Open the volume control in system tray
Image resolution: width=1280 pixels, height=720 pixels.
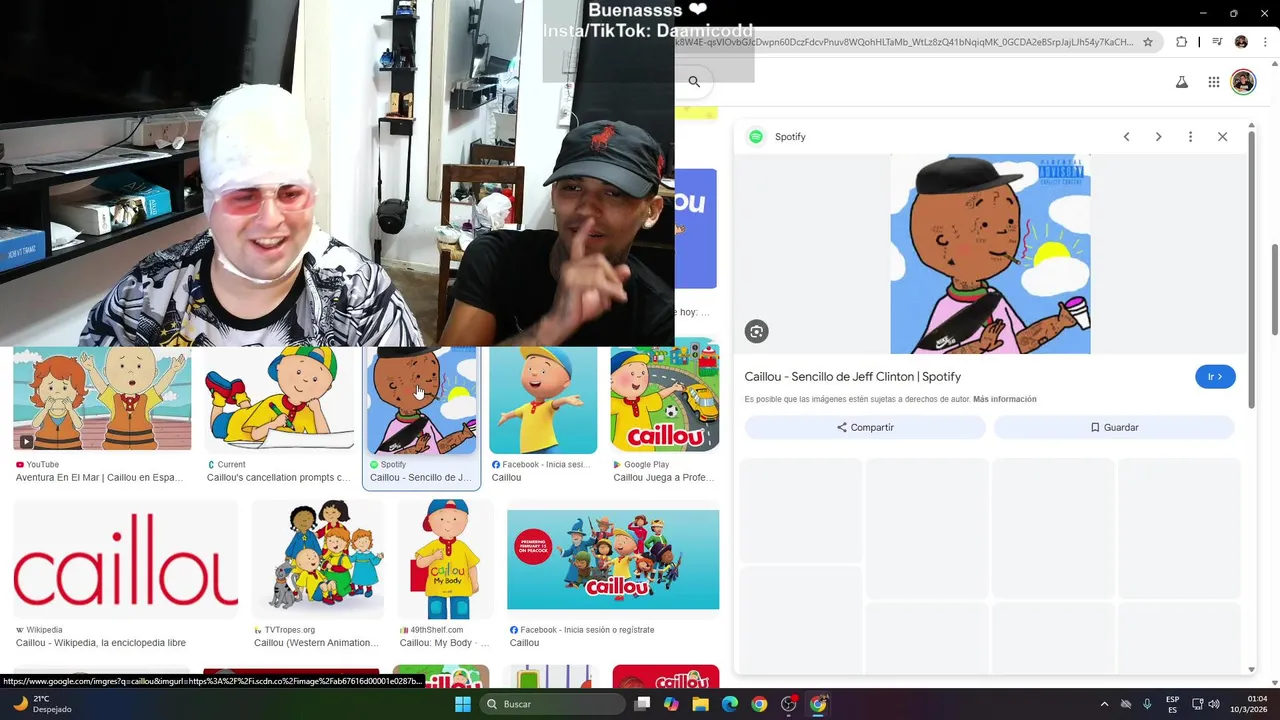pos(1214,704)
